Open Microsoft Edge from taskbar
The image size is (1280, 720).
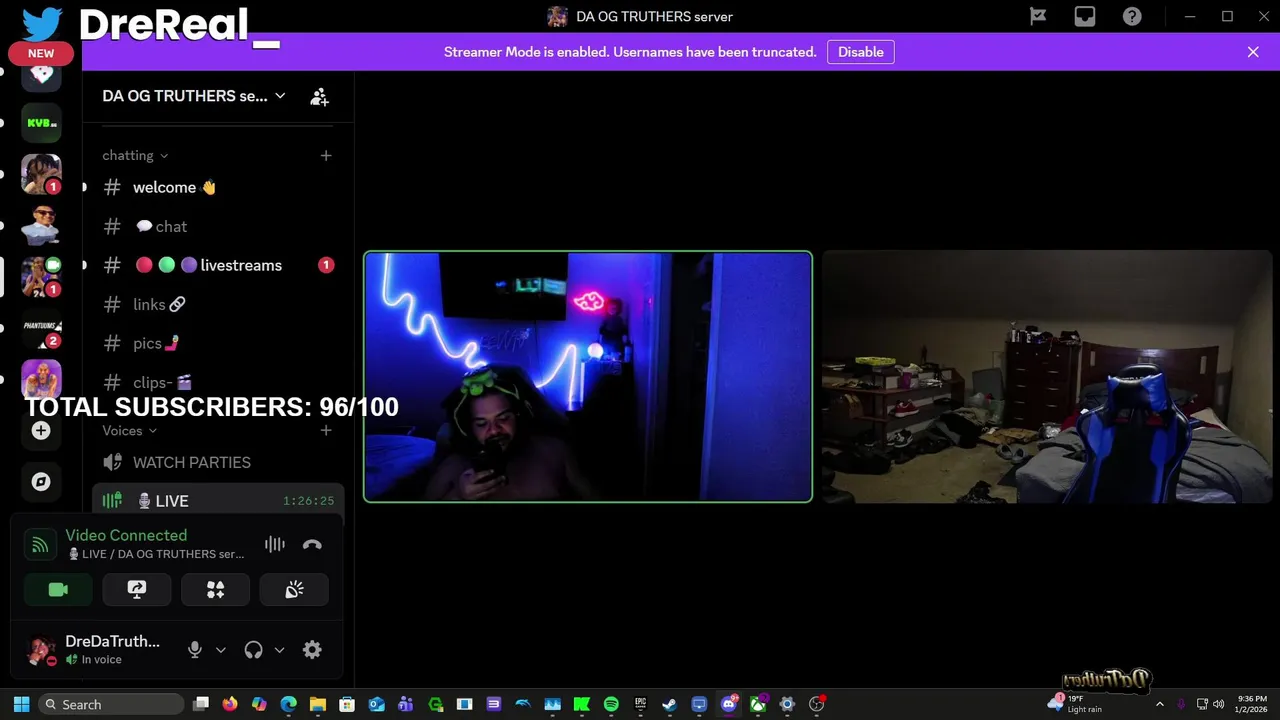tap(289, 704)
